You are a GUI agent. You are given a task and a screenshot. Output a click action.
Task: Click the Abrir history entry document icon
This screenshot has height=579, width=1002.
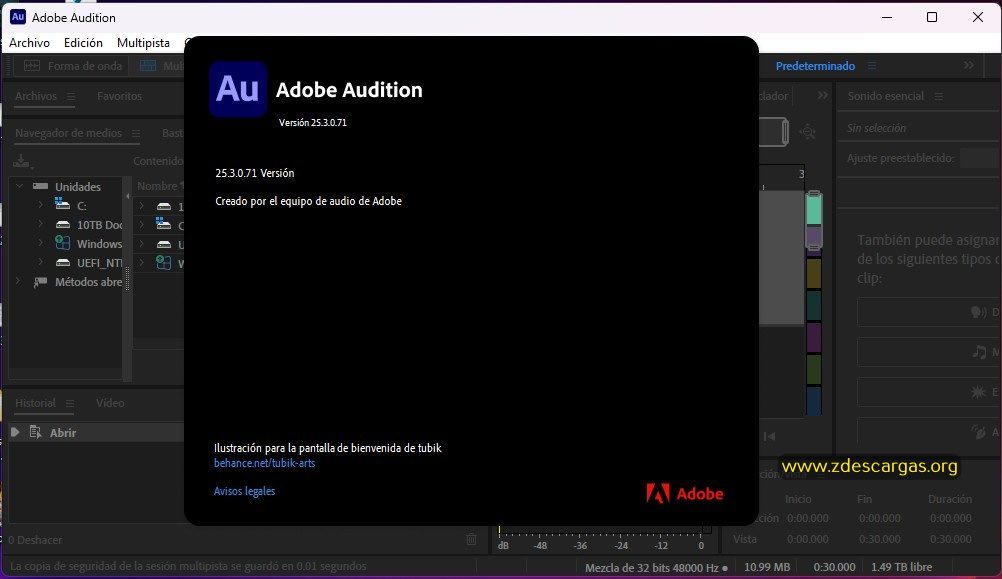pos(36,433)
